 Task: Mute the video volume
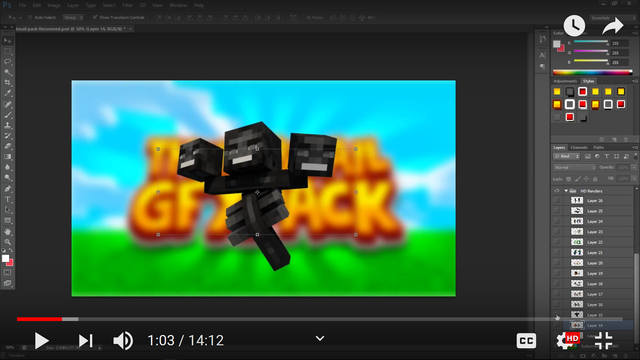coord(123,340)
